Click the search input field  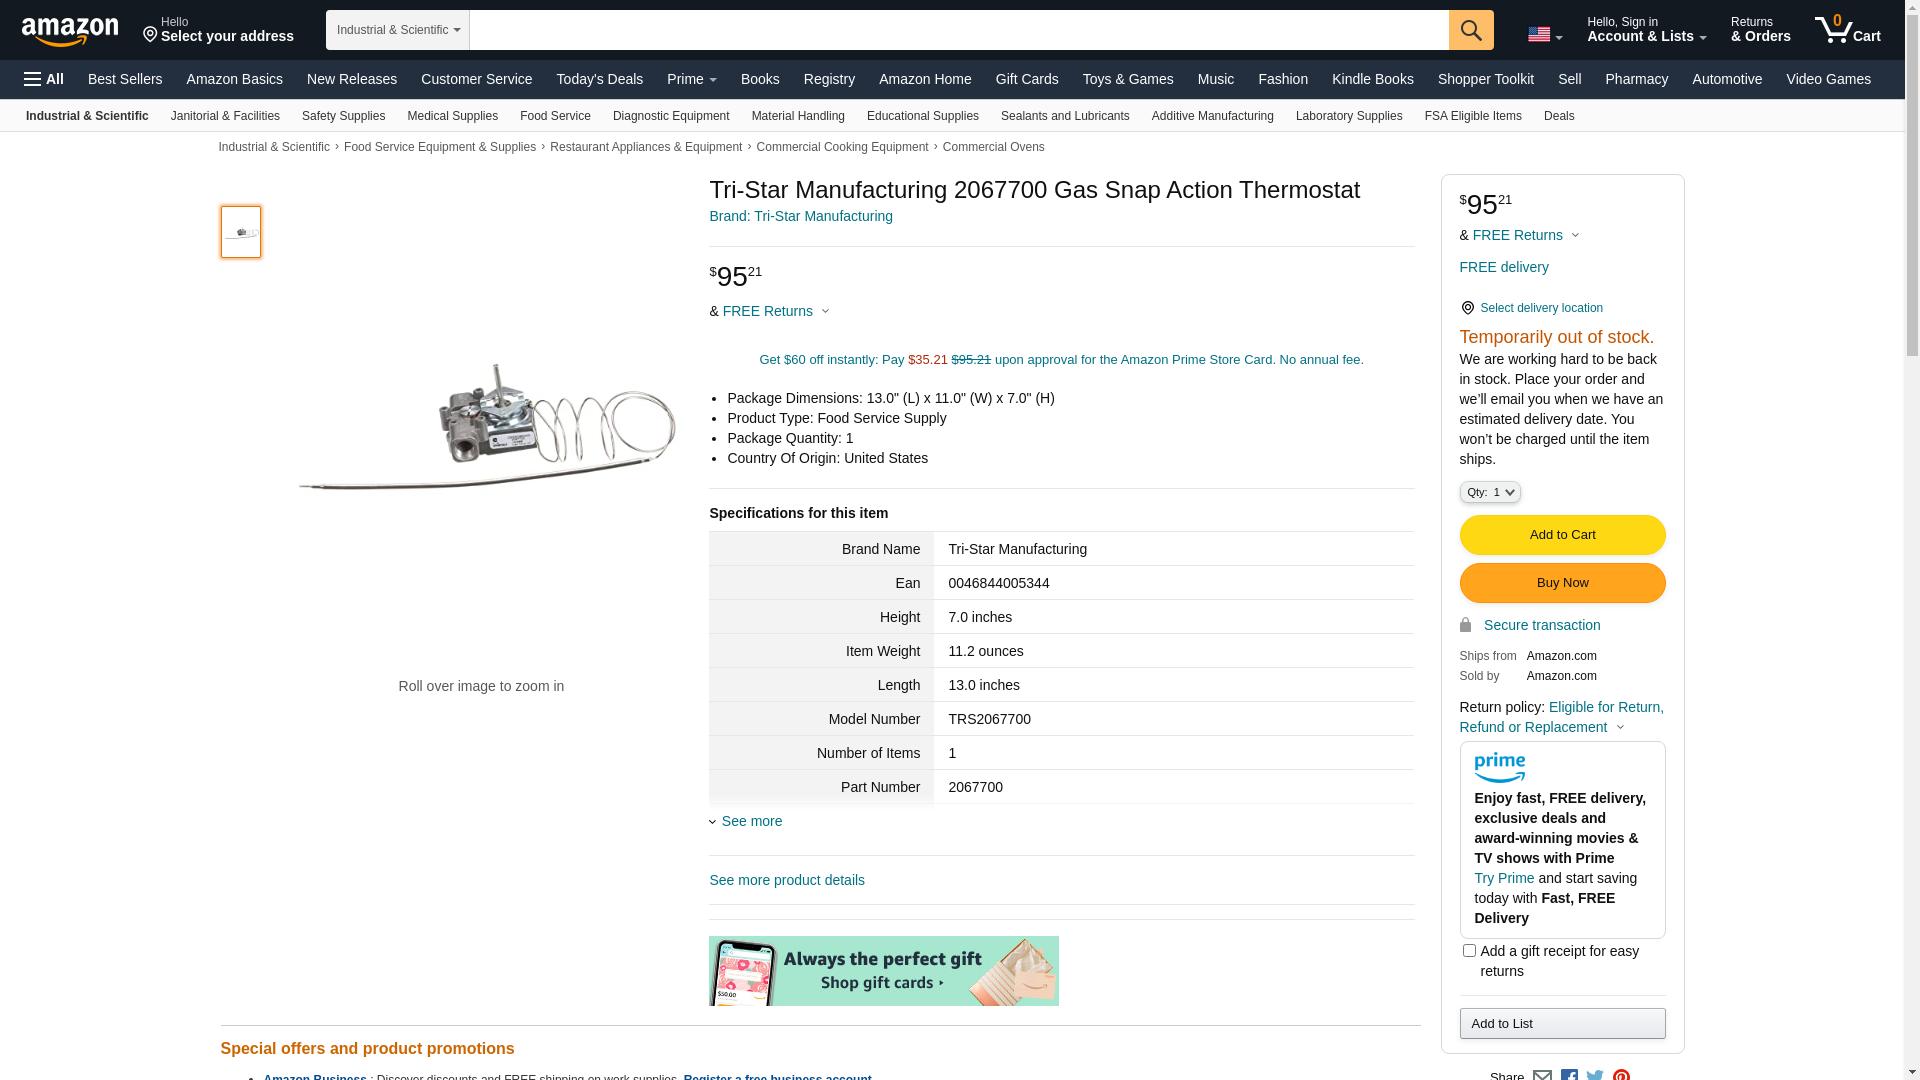[959, 30]
